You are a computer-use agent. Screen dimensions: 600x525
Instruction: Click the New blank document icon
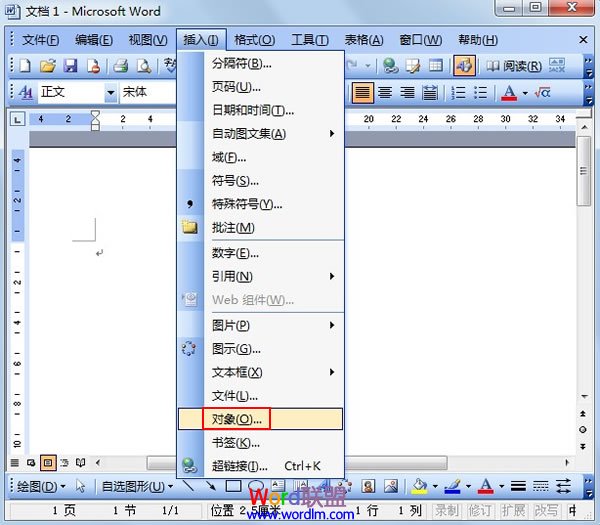tap(25, 66)
